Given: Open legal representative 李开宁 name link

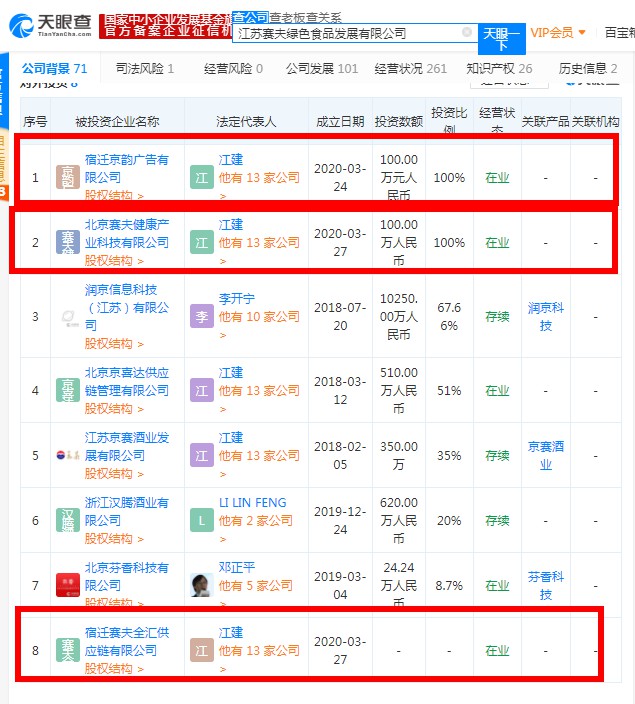Looking at the screenshot, I should (x=237, y=299).
